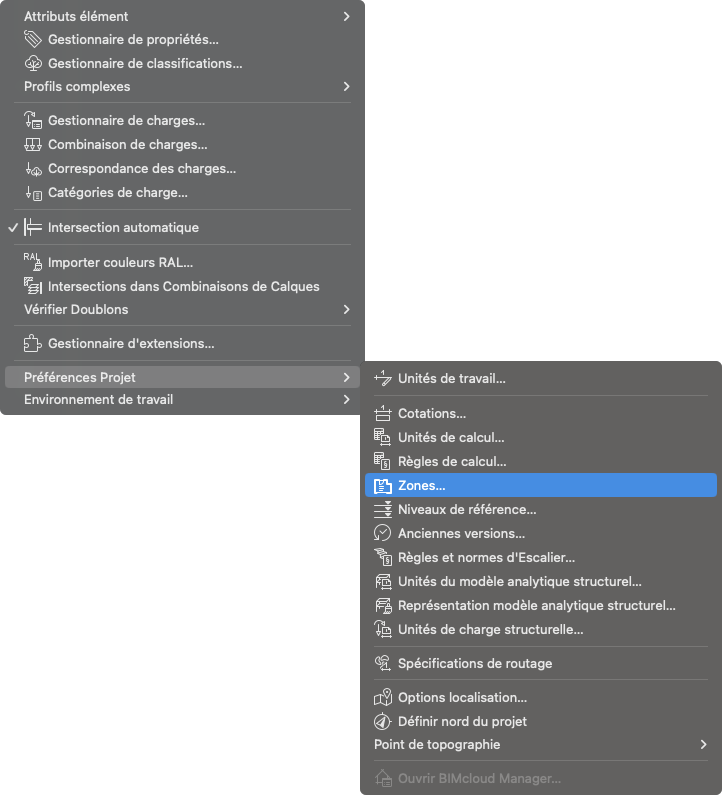Click the Gestionnaire d'extensions puzzle icon
This screenshot has width=722, height=795.
[33, 343]
